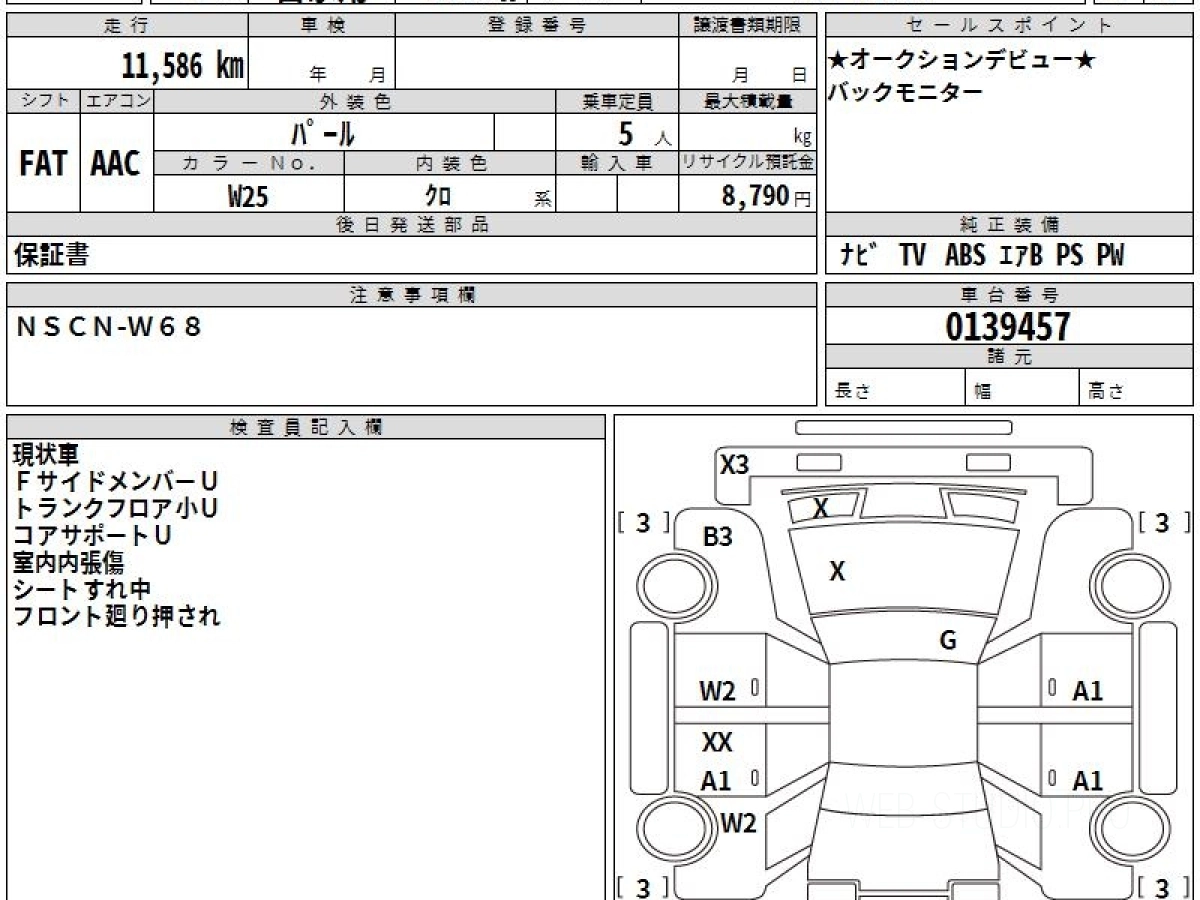Screen dimensions: 1200x900
Task: Select the 8,790円 recycle deposit amount
Action: click(766, 196)
